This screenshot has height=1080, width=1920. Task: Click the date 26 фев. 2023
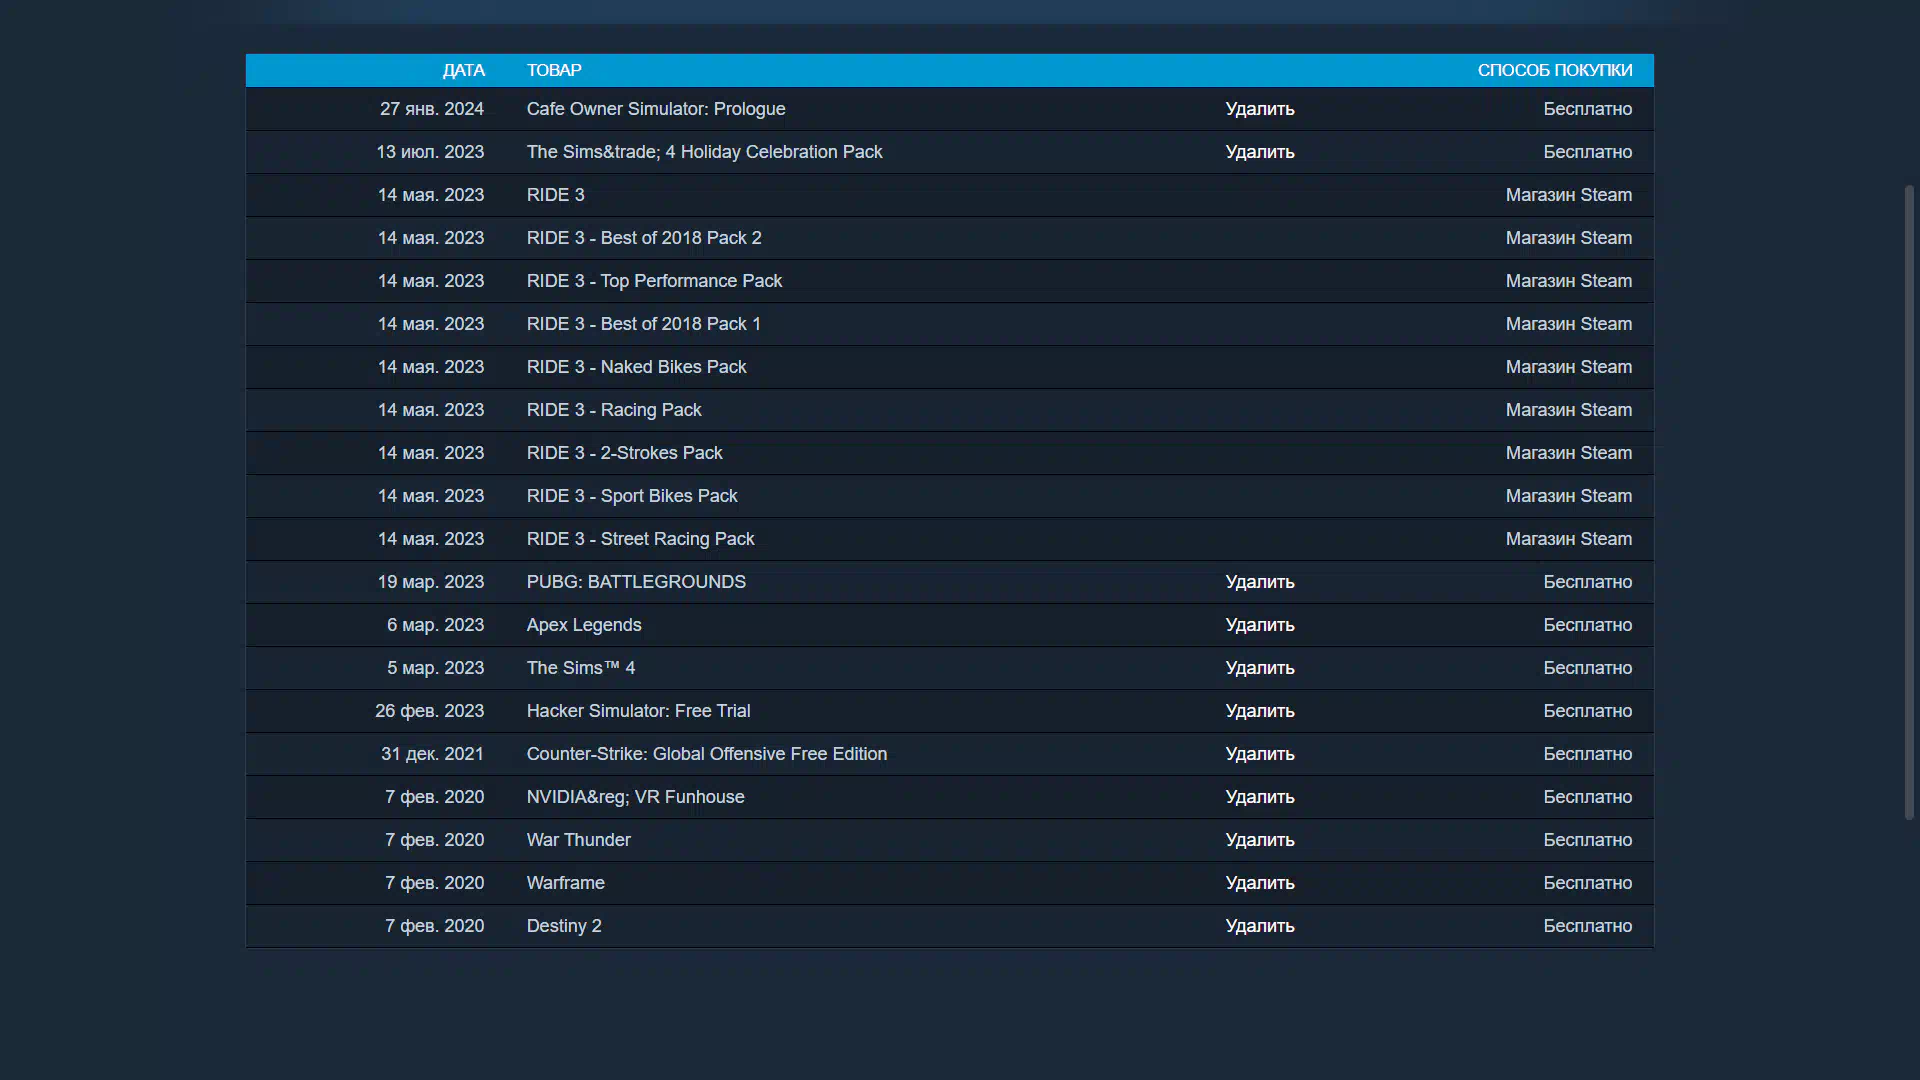430,711
